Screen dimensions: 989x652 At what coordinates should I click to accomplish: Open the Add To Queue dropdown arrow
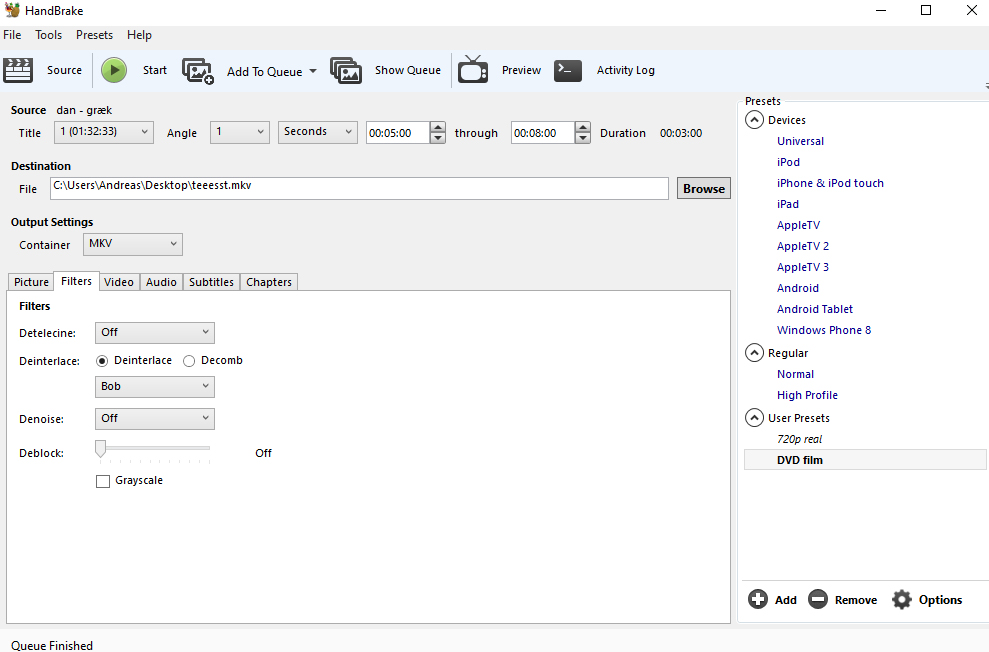(313, 71)
